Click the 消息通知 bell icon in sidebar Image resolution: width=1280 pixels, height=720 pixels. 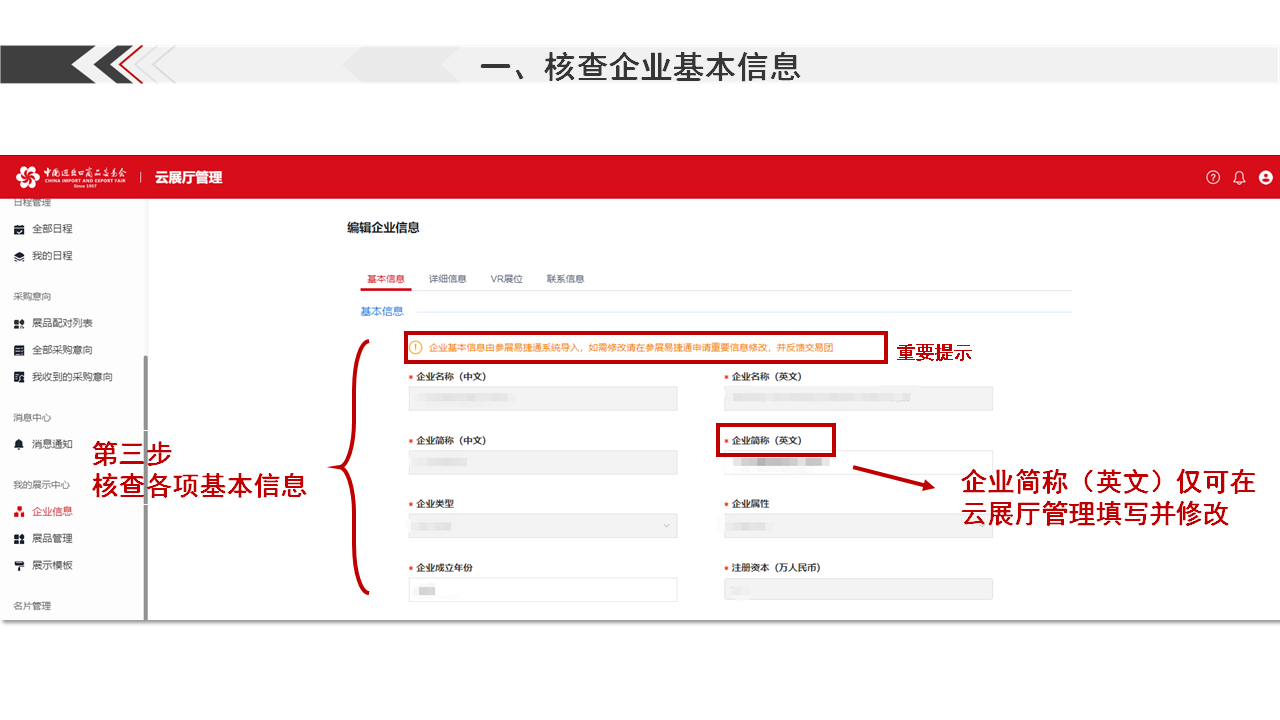click(x=19, y=444)
